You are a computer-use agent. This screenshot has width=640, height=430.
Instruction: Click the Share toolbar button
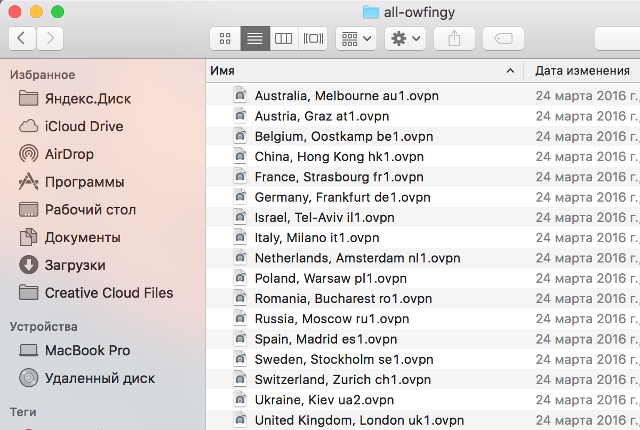tap(454, 38)
